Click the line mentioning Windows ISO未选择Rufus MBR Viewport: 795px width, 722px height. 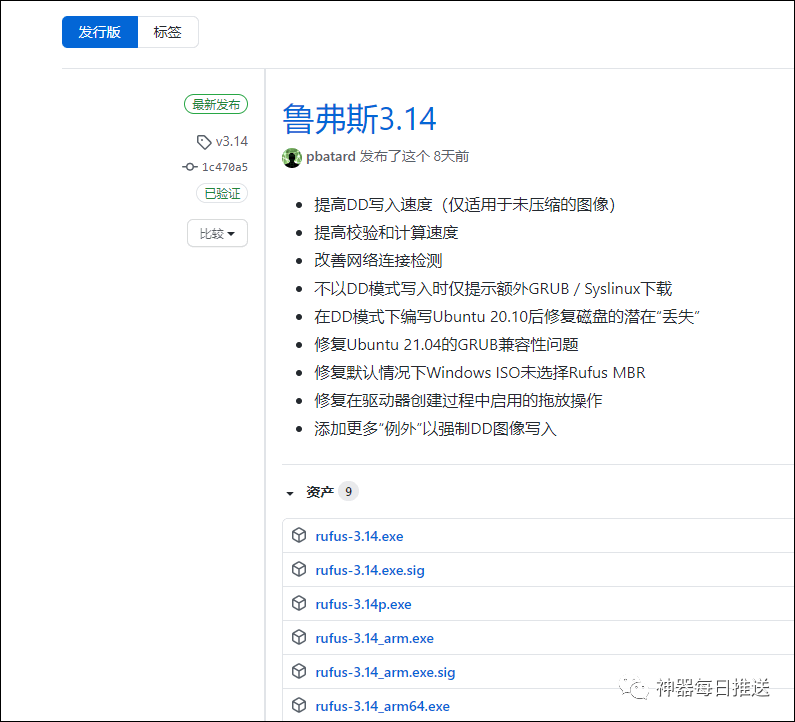click(x=480, y=373)
